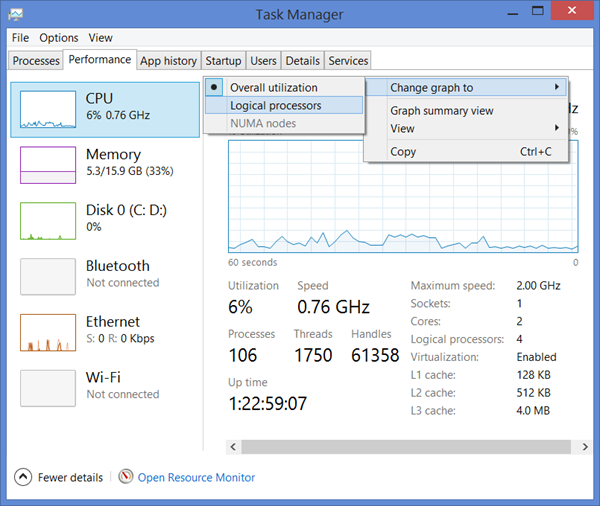Switch to the App history tab
Screen dimensions: 600x506
tap(168, 61)
